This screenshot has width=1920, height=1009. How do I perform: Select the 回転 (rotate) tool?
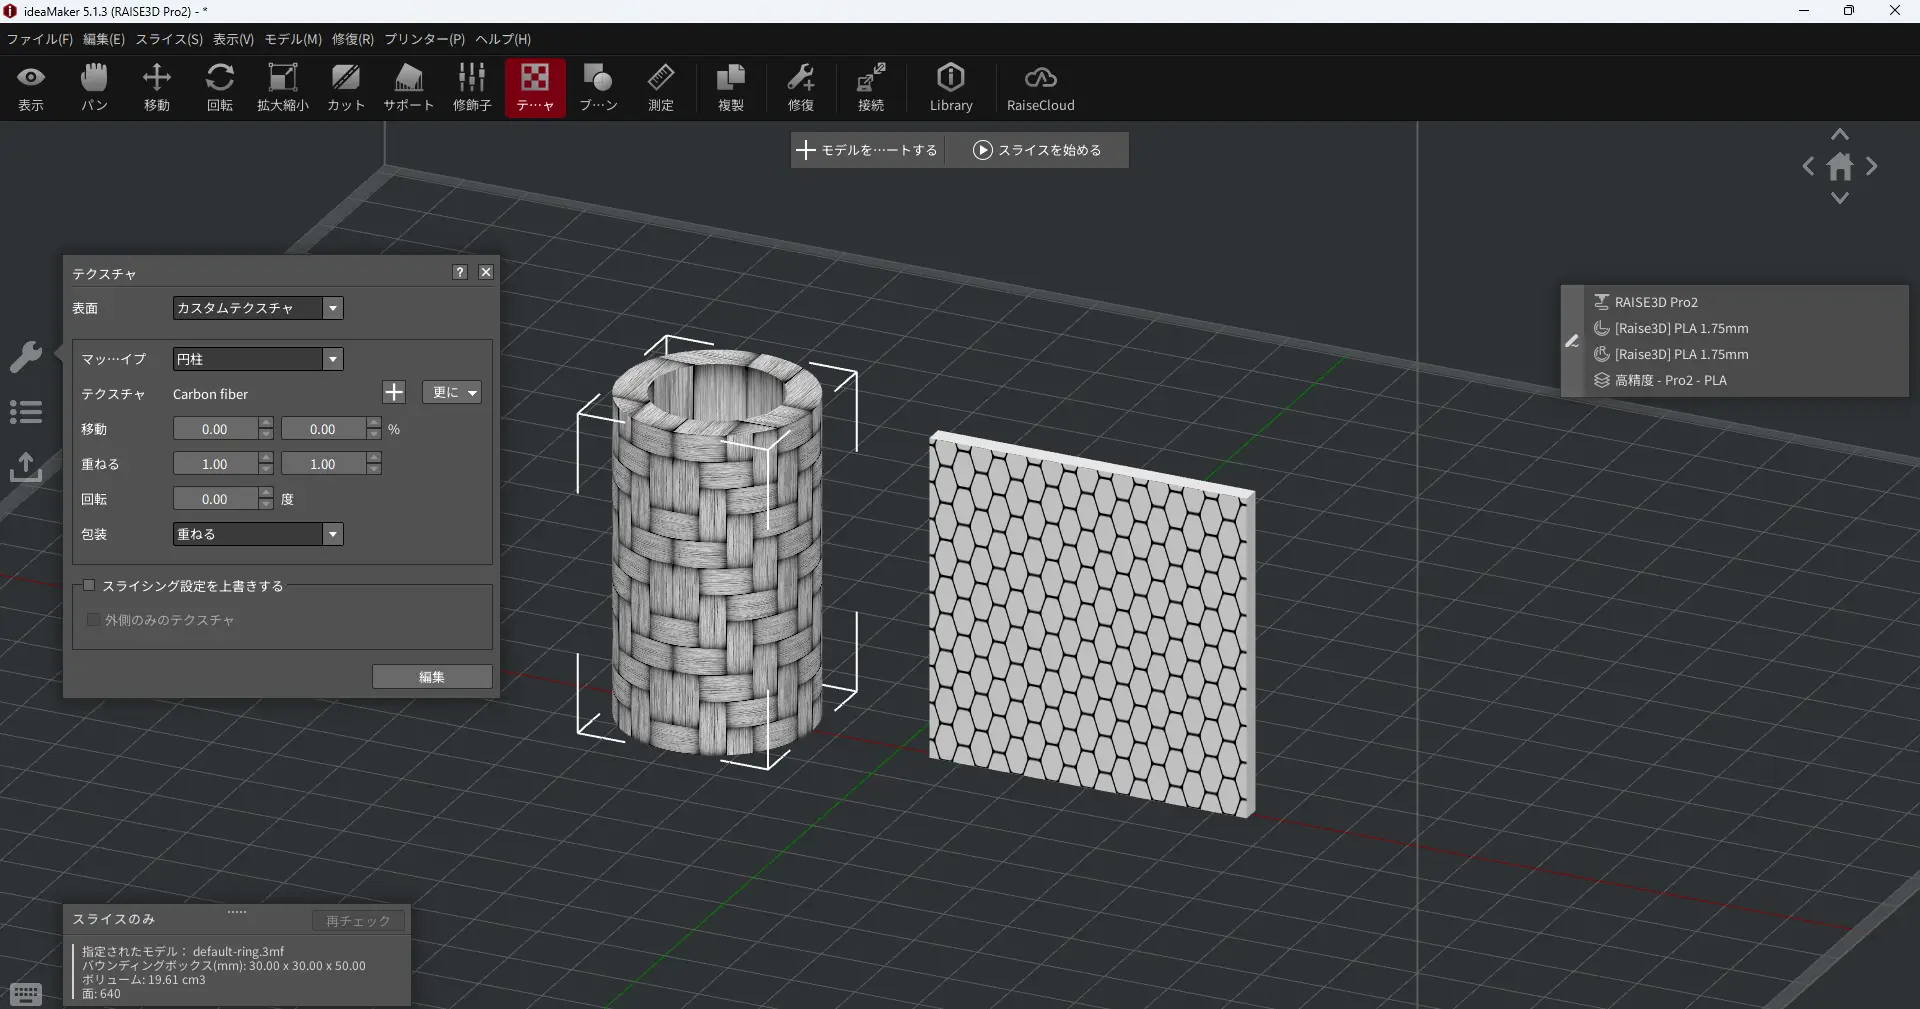[220, 87]
